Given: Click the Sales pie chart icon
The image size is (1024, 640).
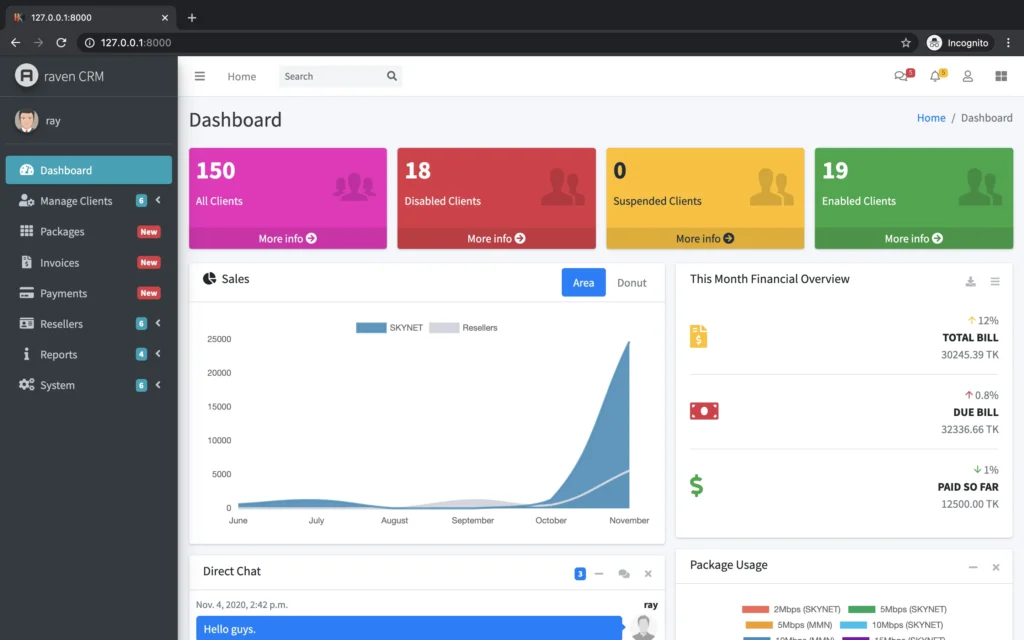Looking at the screenshot, I should (209, 279).
